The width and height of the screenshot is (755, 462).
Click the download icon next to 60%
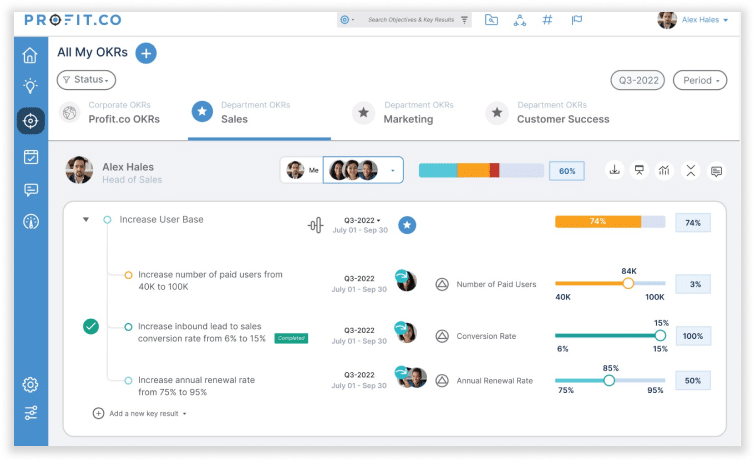614,170
